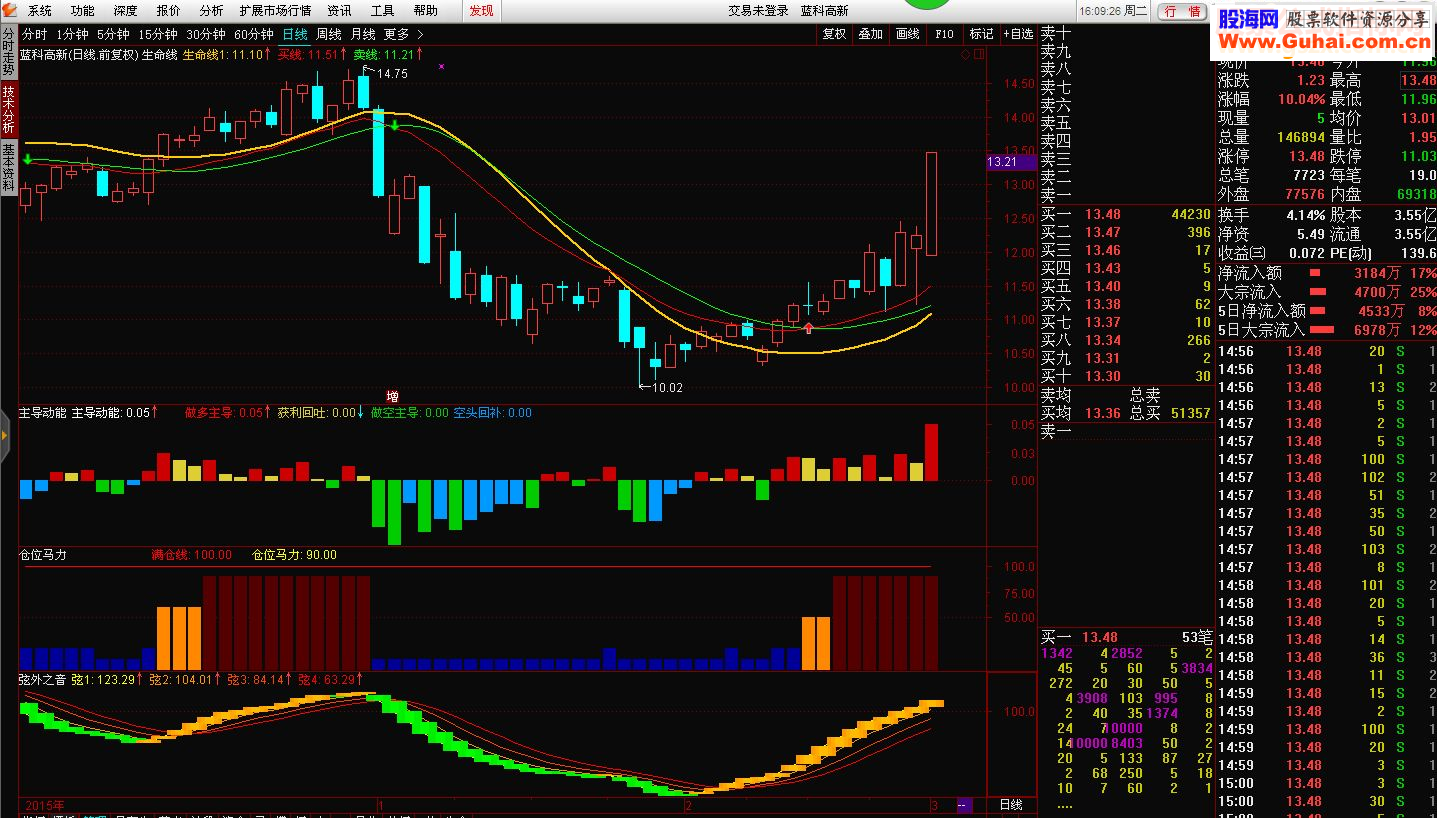The height and width of the screenshot is (818, 1437).
Task: Open the 基本资料 sidebar tab
Action: click(x=8, y=167)
